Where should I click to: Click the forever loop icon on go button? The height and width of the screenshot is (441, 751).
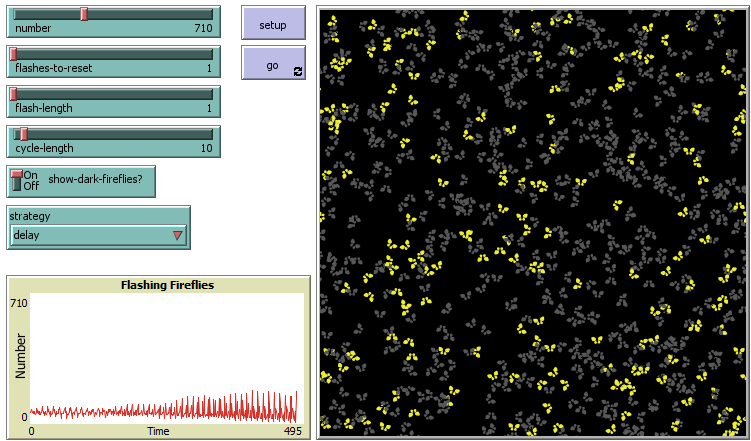point(297,71)
